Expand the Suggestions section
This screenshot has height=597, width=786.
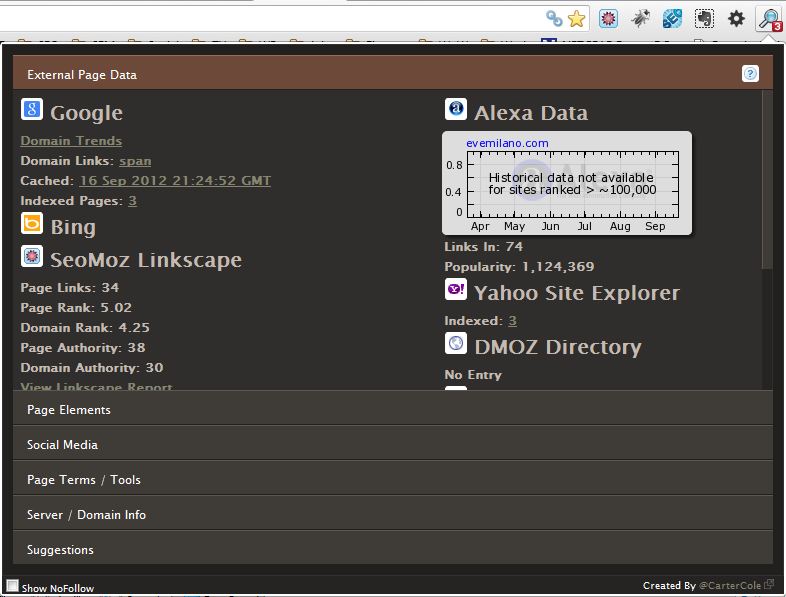[x=392, y=549]
